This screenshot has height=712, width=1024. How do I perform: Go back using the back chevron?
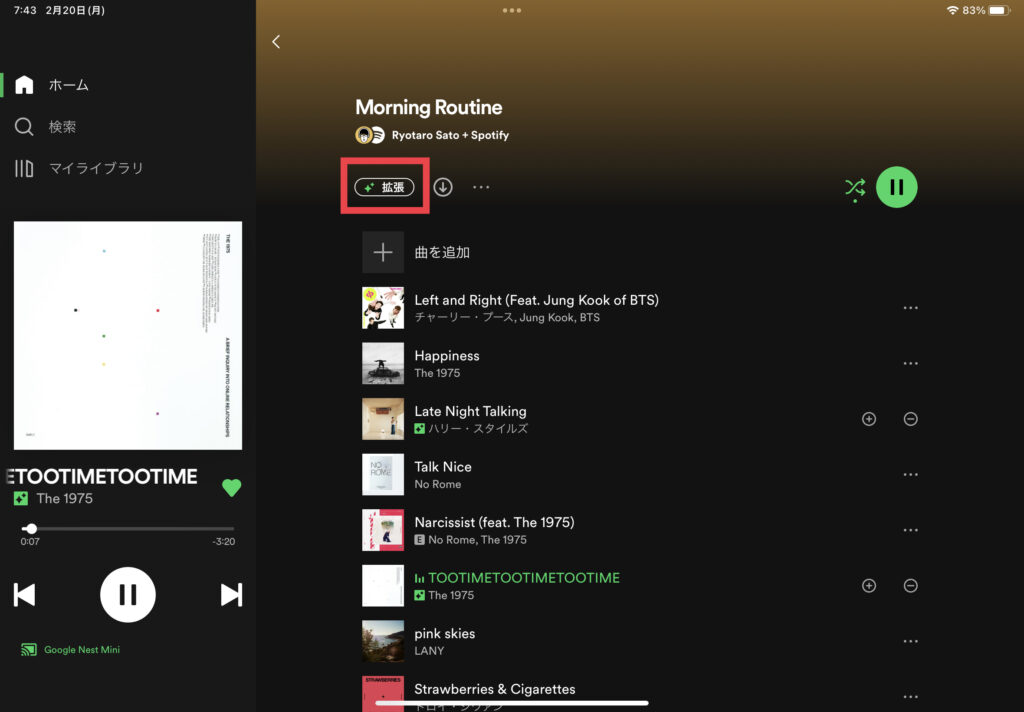pos(276,42)
